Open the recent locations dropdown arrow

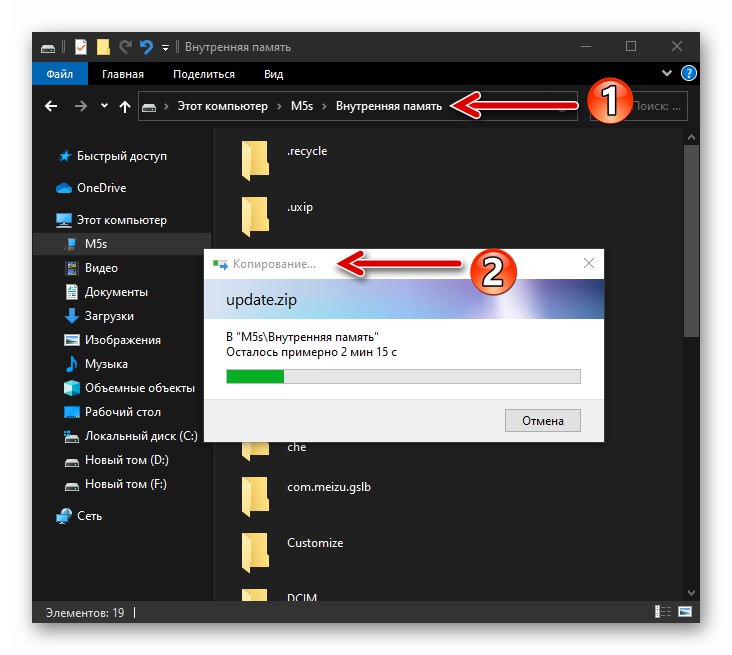(x=104, y=106)
